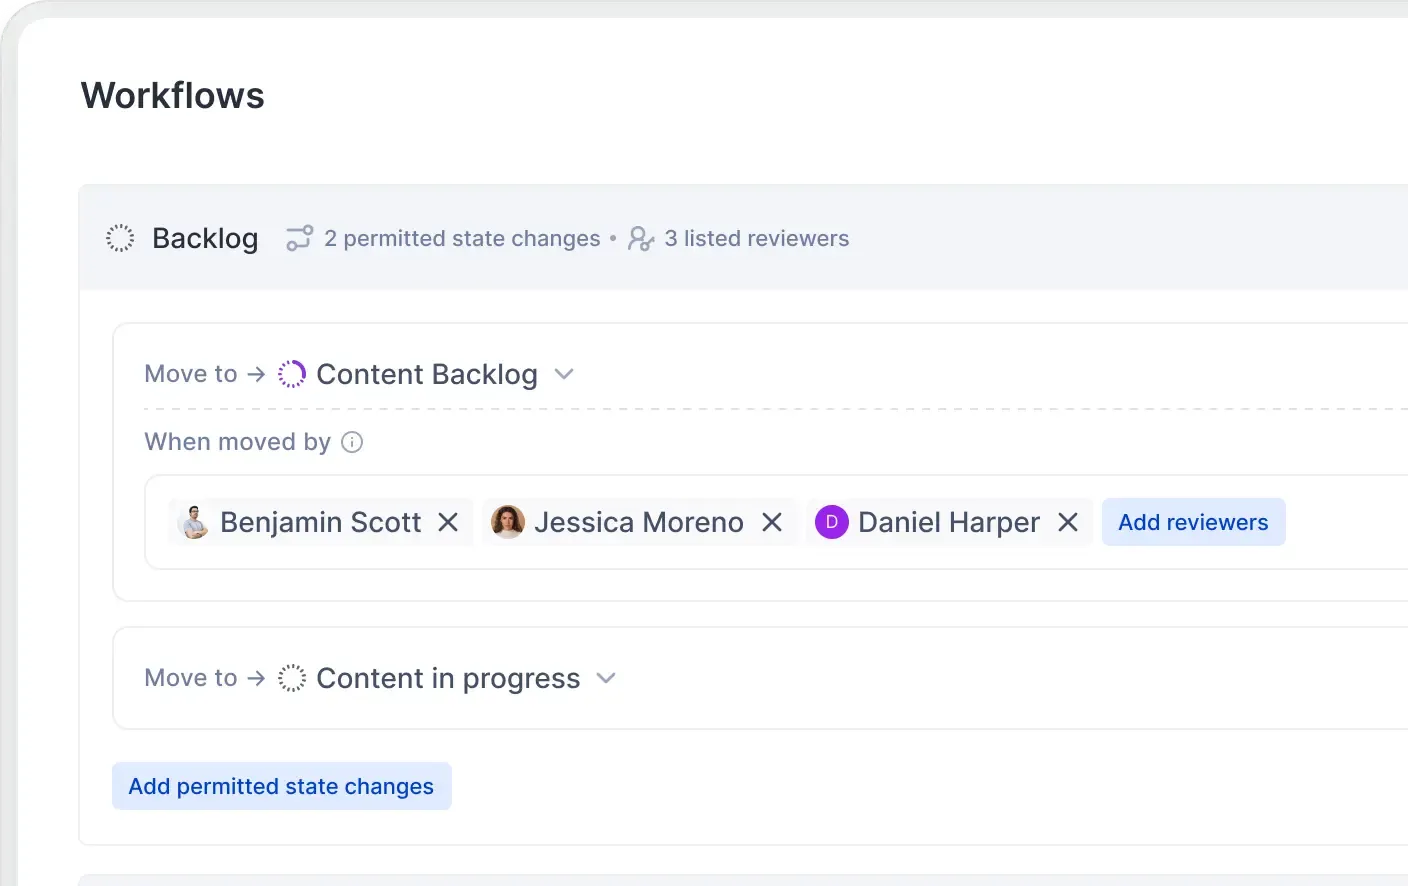Click the Backlog state dotted circle icon
The image size is (1408, 886).
120,238
